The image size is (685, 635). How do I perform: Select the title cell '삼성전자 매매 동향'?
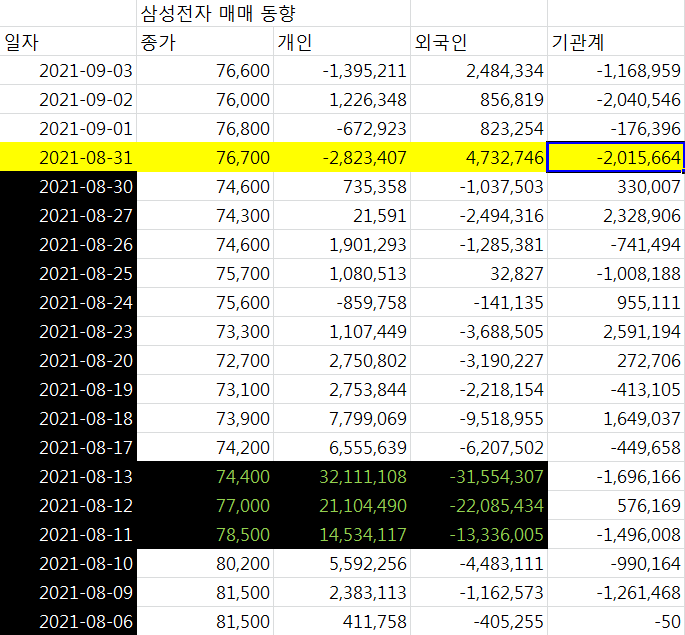coord(273,13)
